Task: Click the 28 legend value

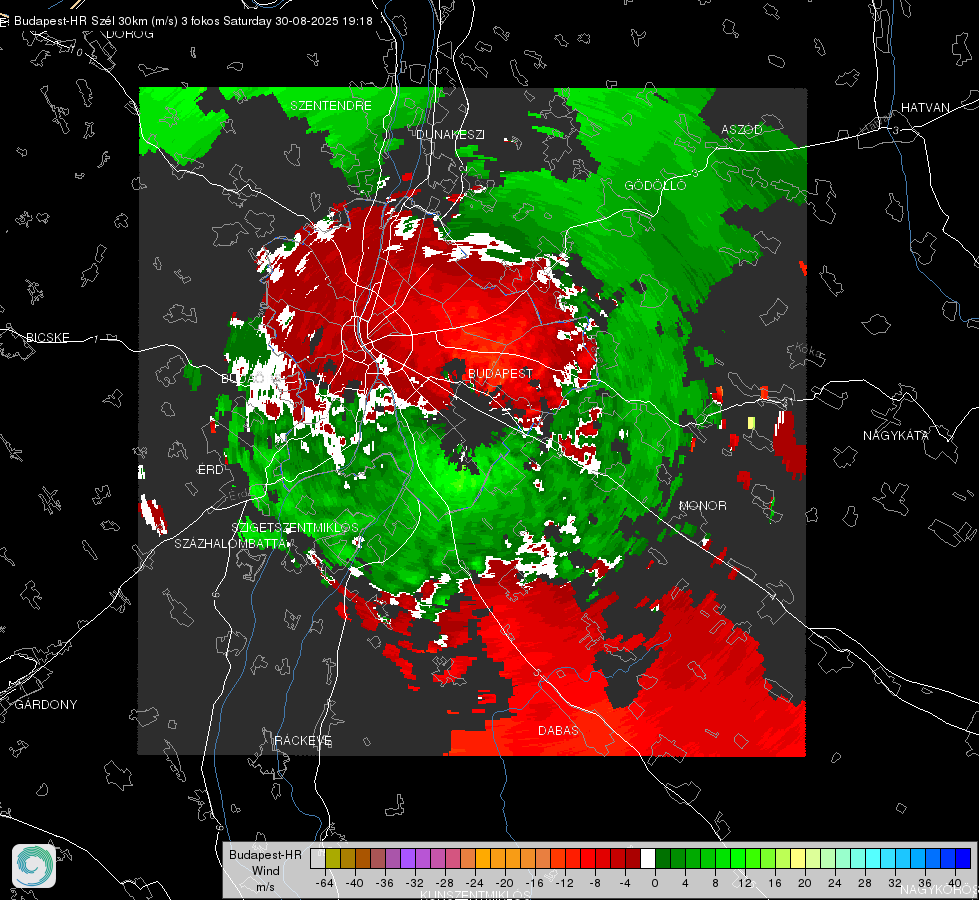Action: pos(865,883)
